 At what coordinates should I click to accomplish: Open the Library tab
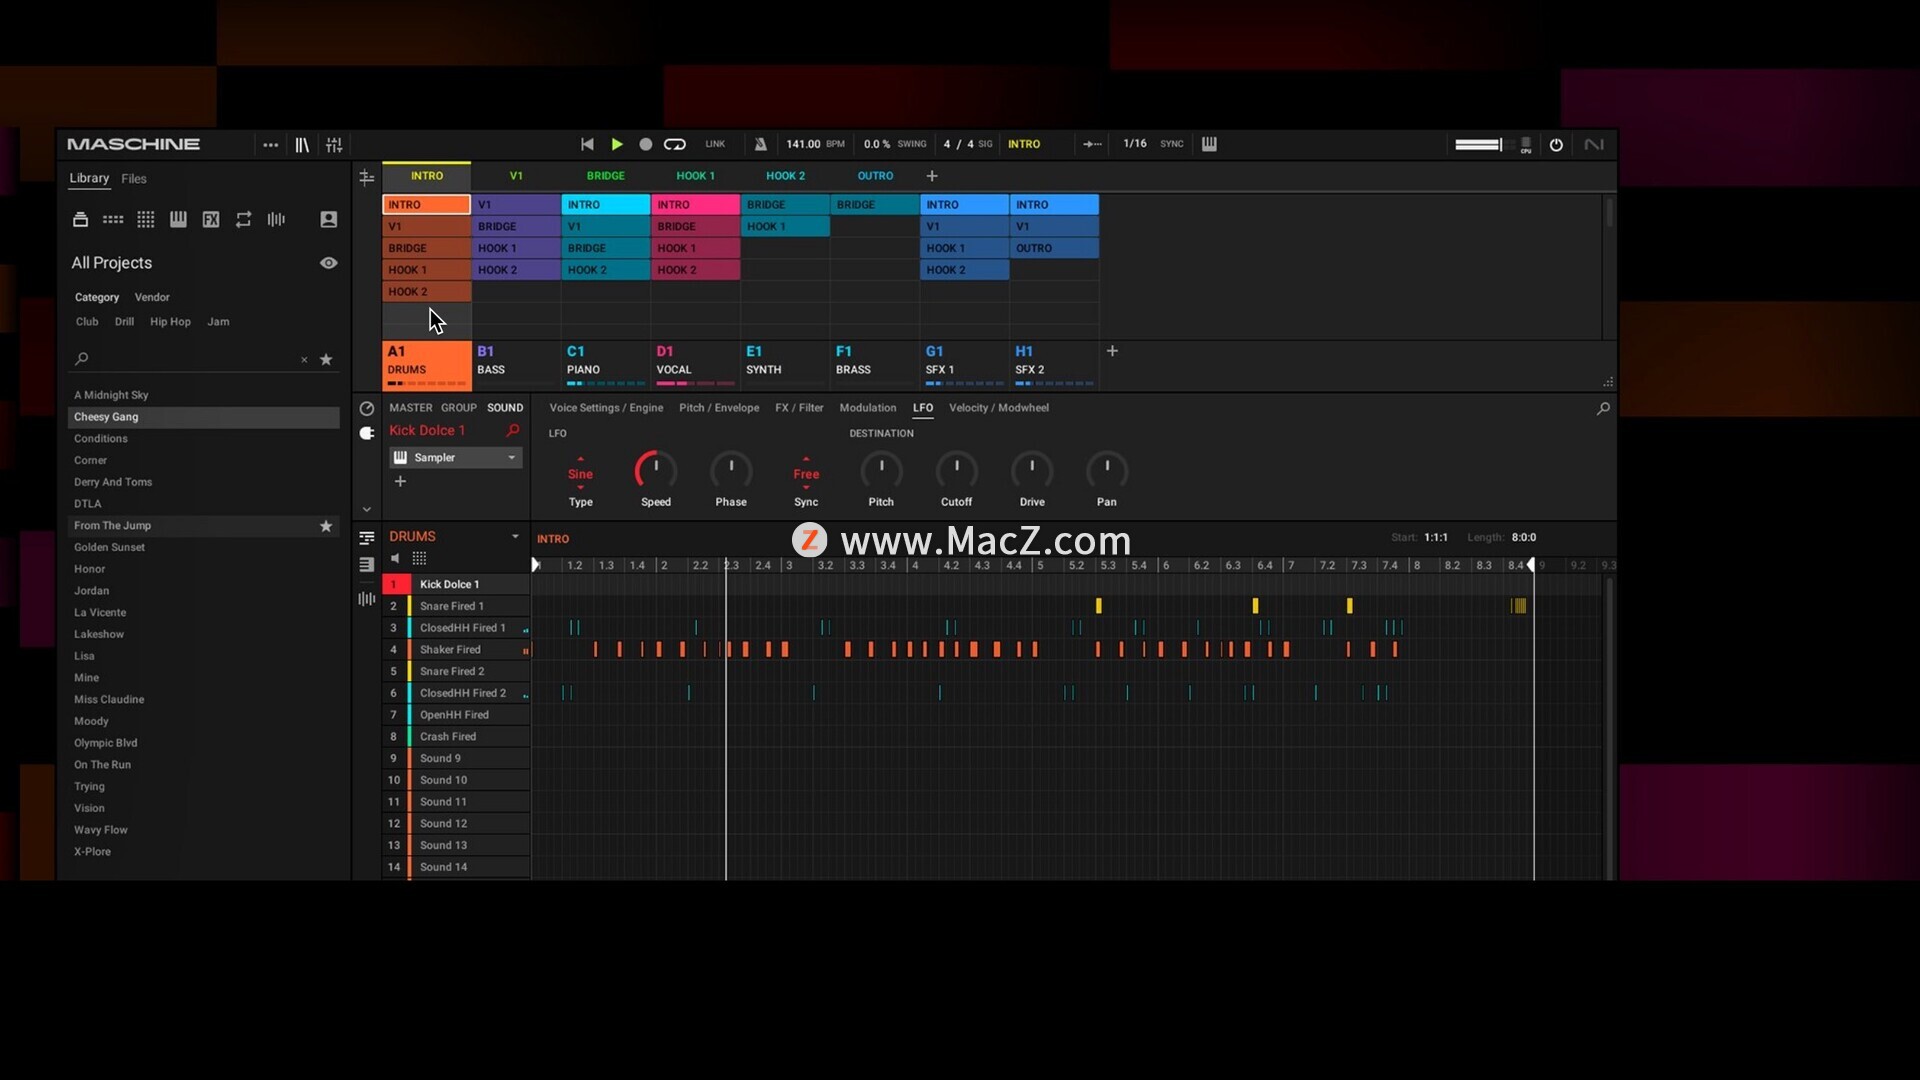(x=89, y=178)
